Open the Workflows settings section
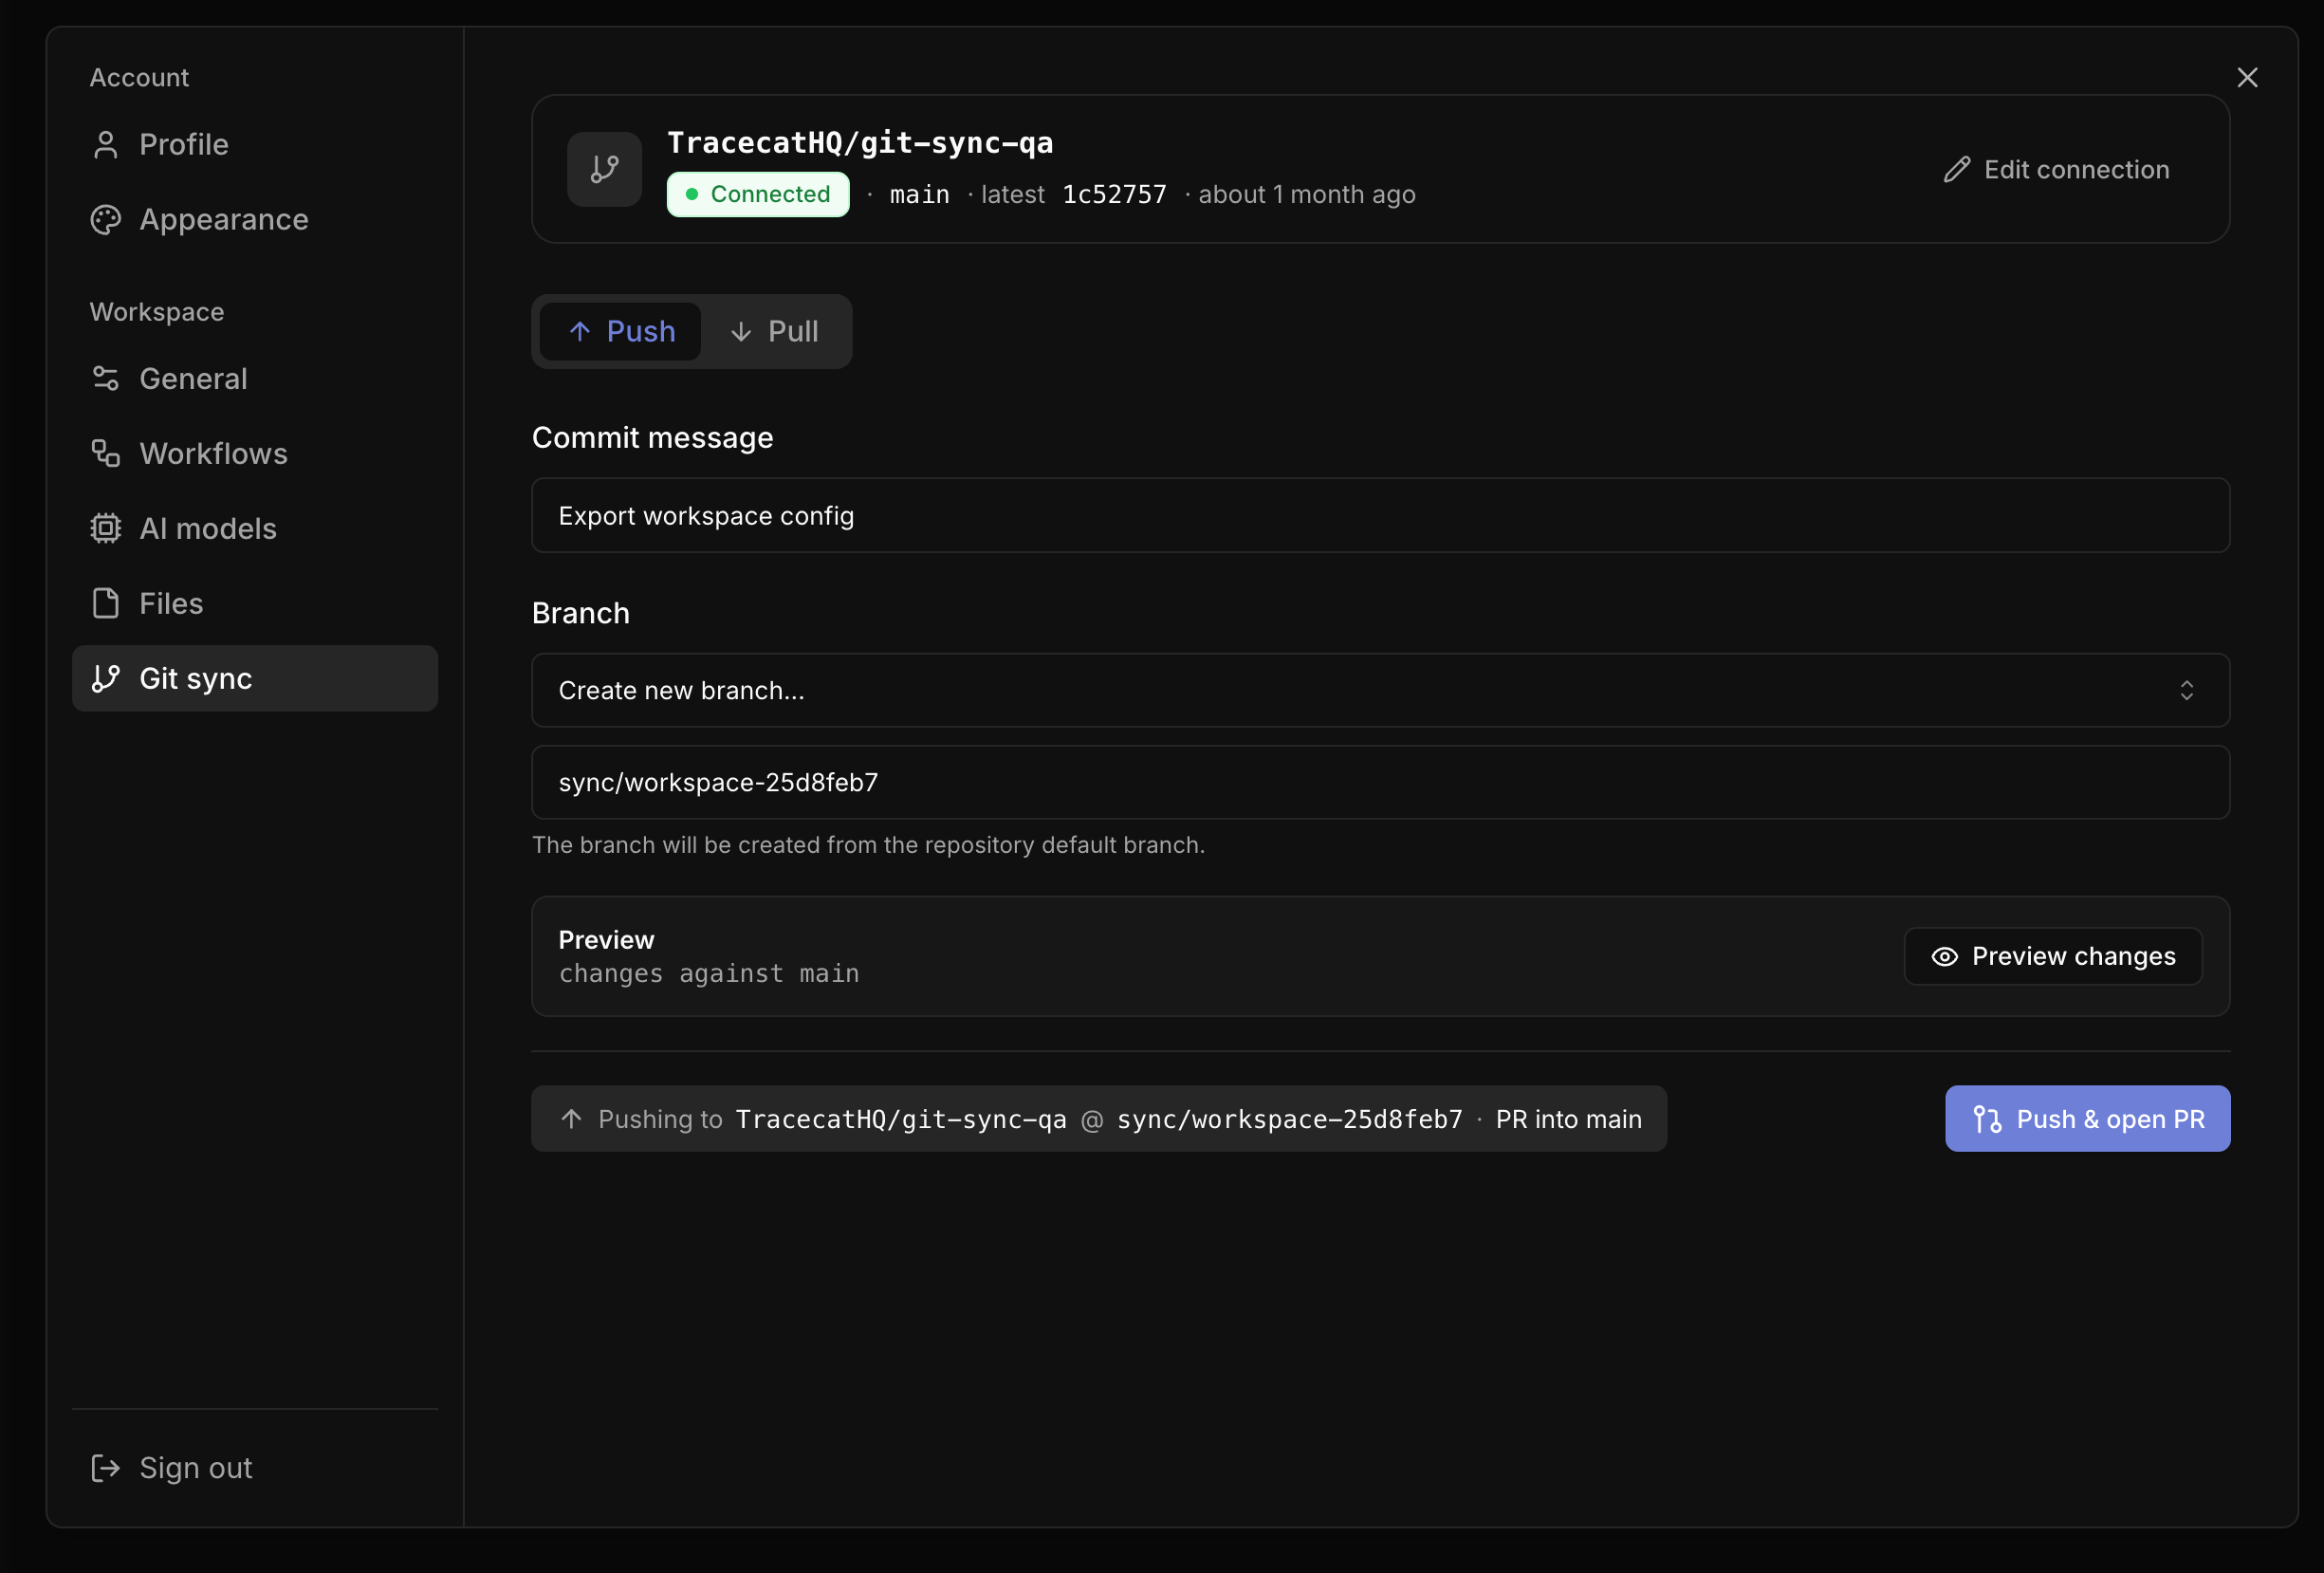Viewport: 2324px width, 1573px height. pos(255,454)
